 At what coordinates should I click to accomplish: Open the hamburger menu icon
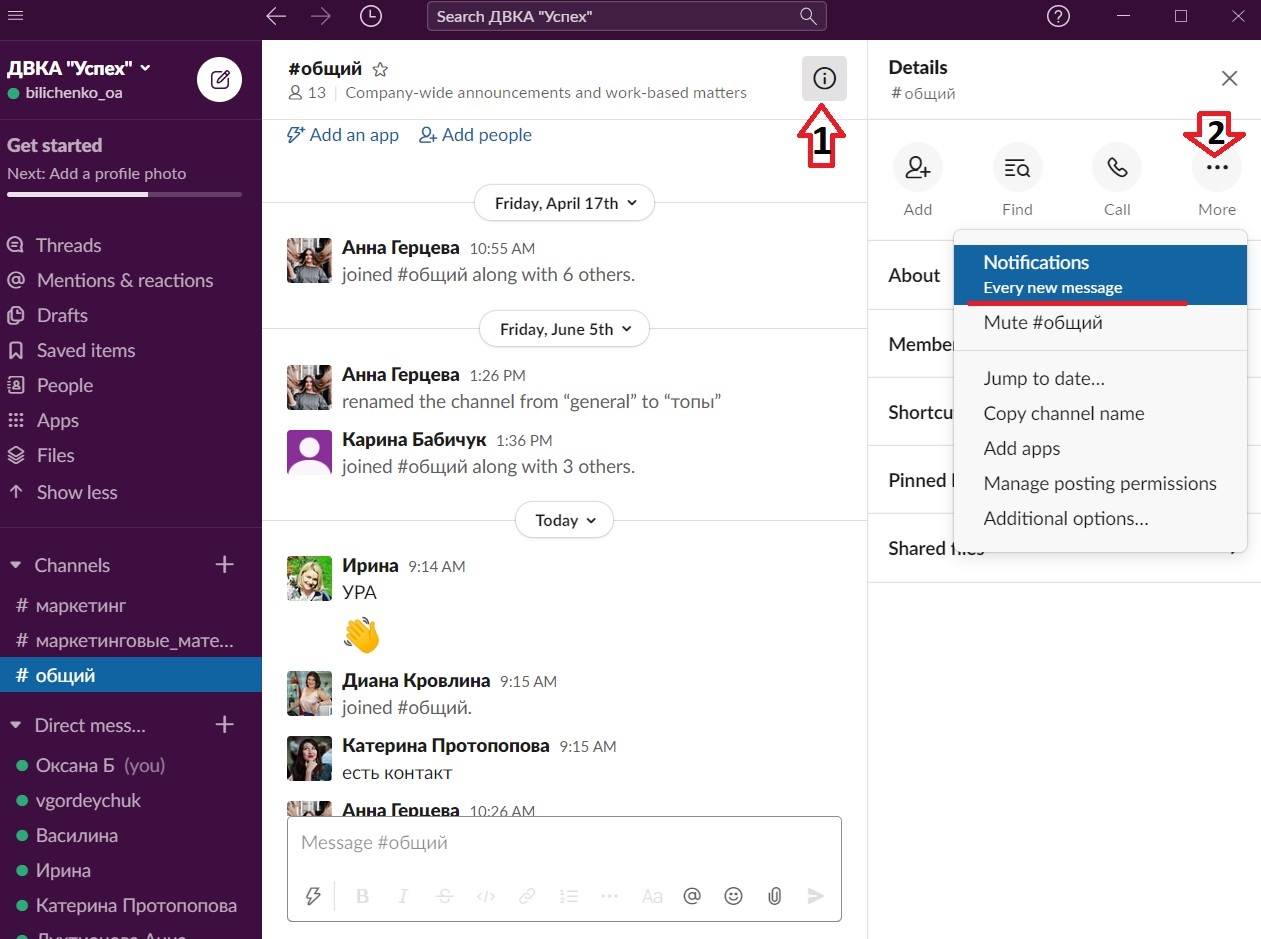tap(15, 16)
